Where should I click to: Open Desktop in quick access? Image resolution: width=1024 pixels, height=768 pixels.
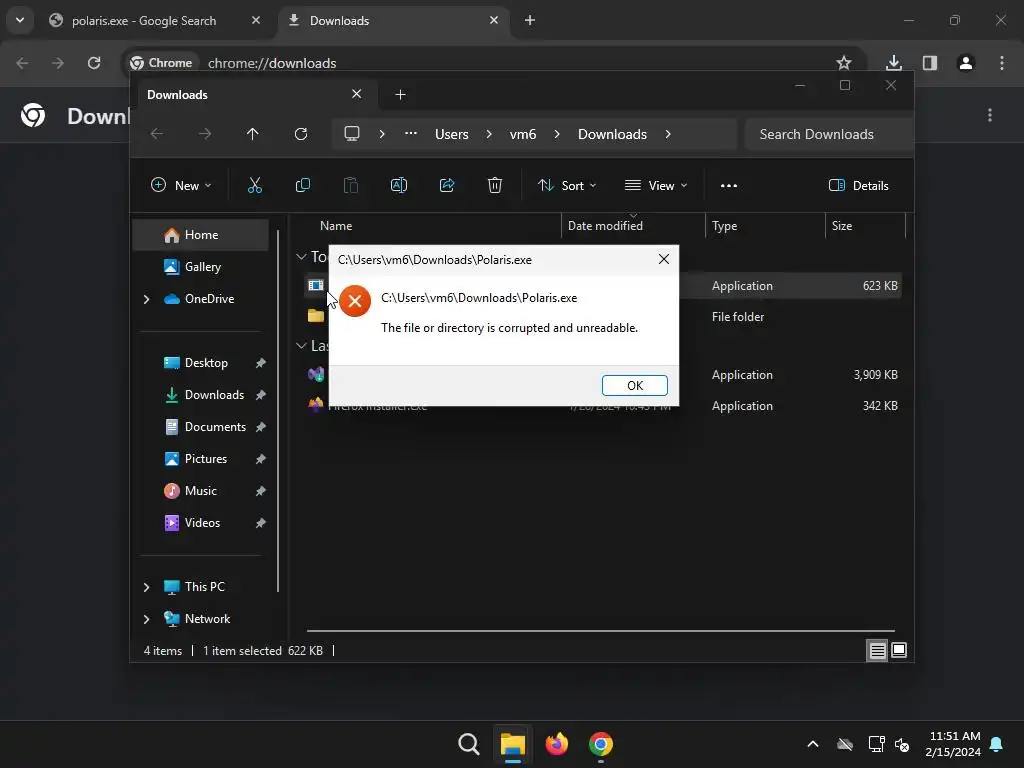click(200, 362)
